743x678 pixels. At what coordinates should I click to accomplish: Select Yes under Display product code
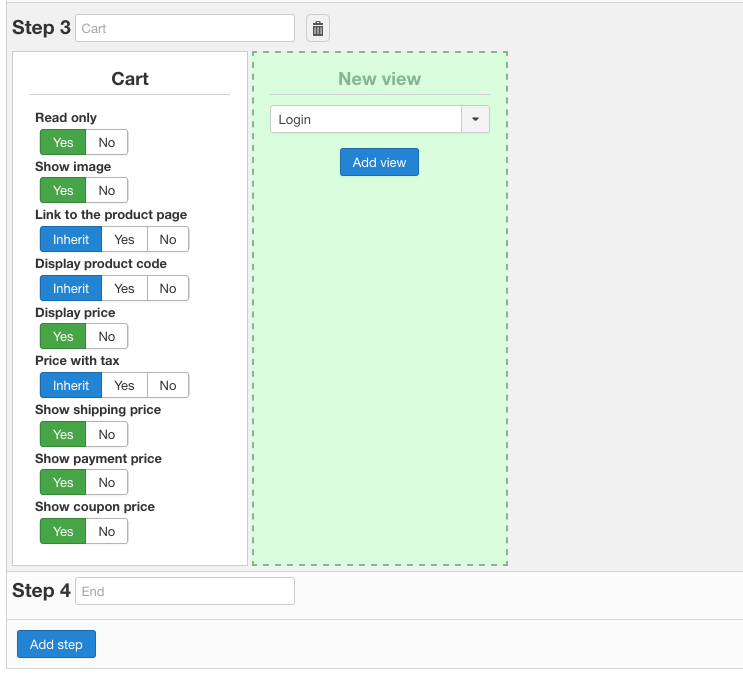(x=124, y=288)
